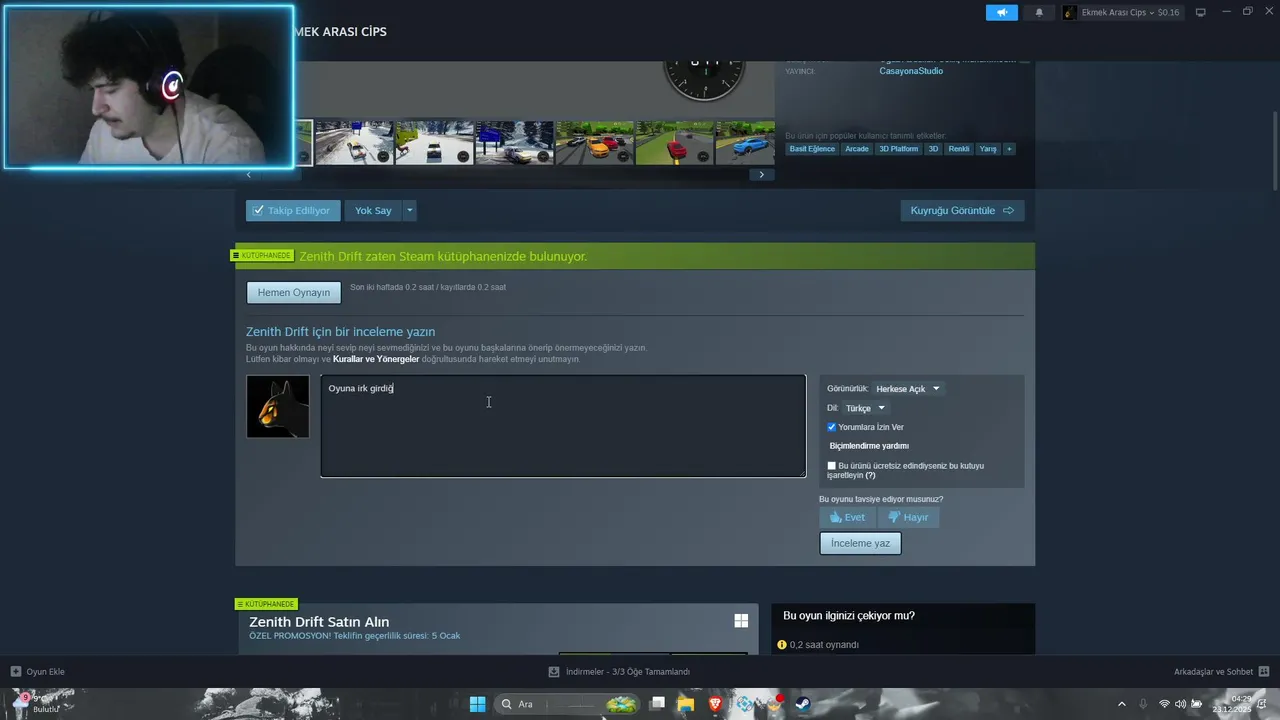Open the orange and yellow cars thumbnail

point(594,143)
